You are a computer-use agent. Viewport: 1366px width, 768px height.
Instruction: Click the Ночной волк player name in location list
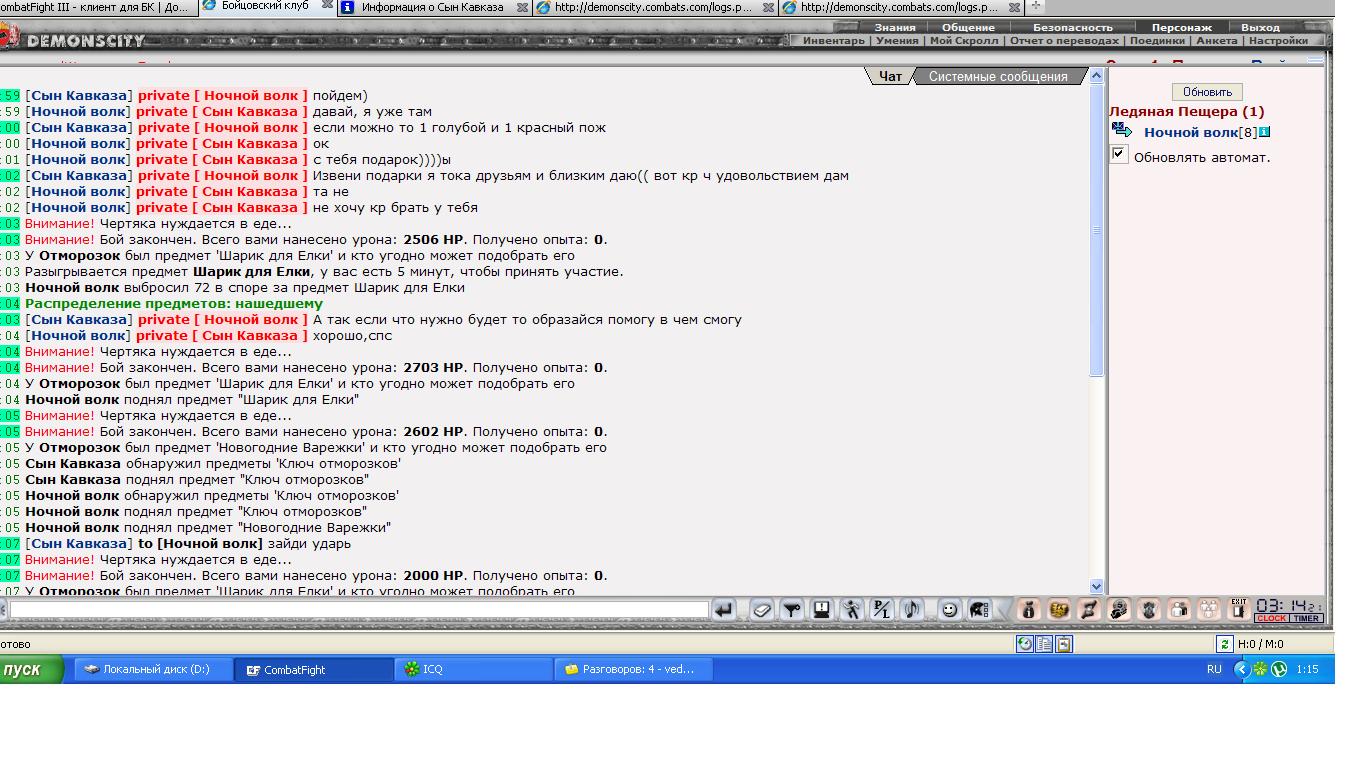1191,132
